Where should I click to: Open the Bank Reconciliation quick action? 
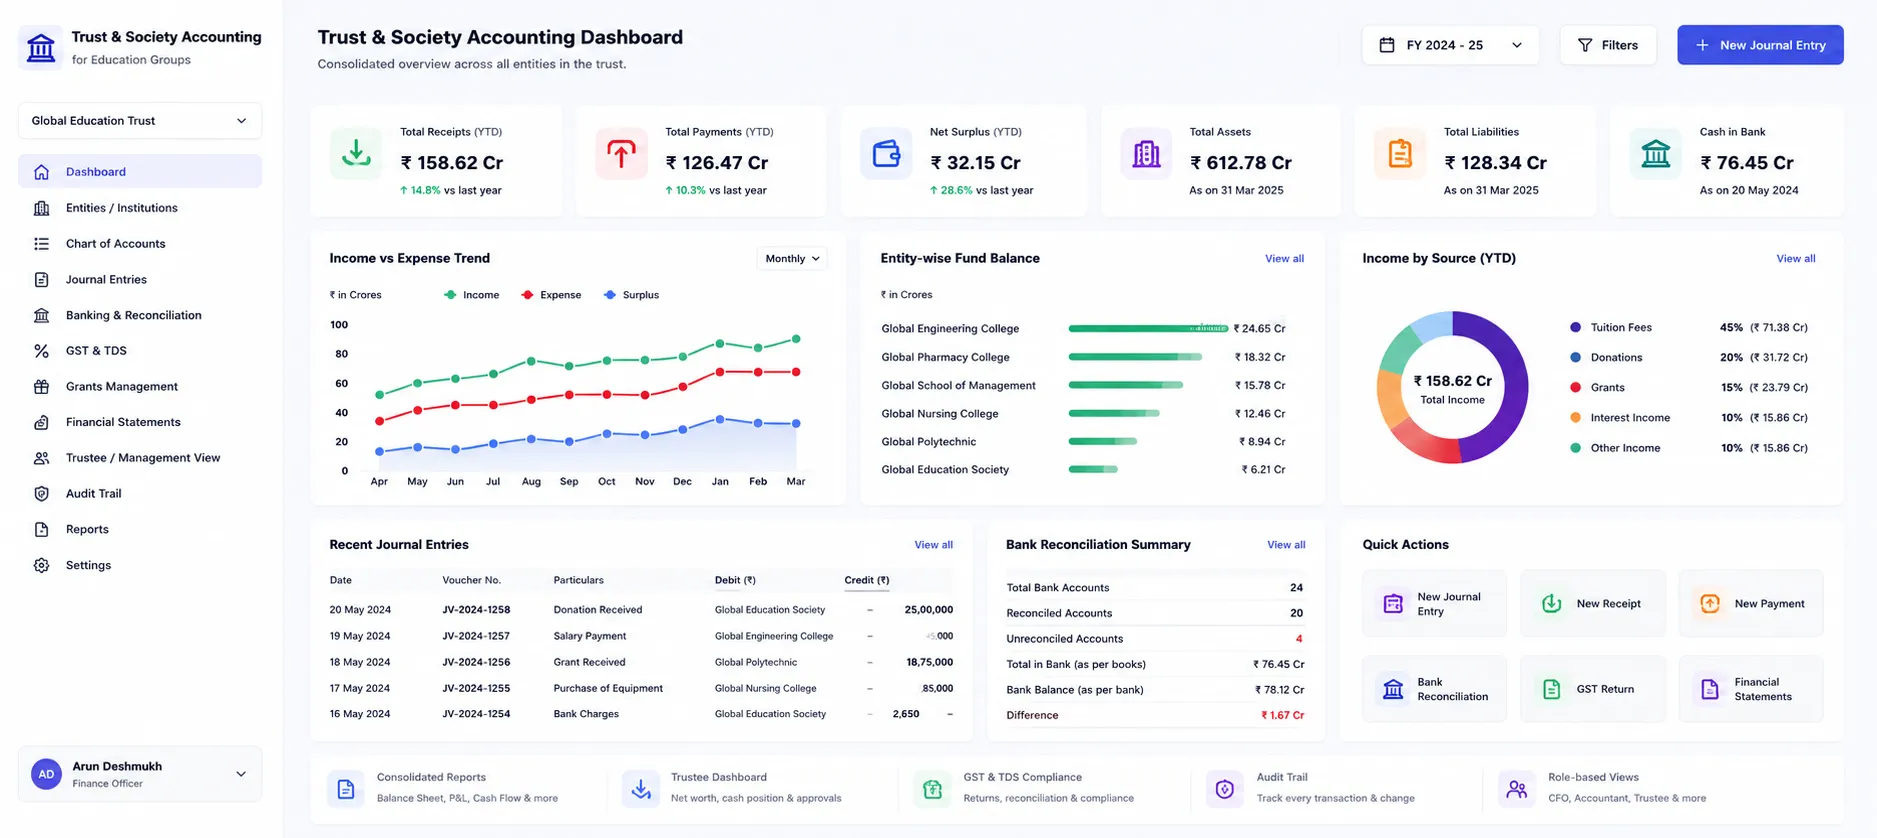(1434, 689)
